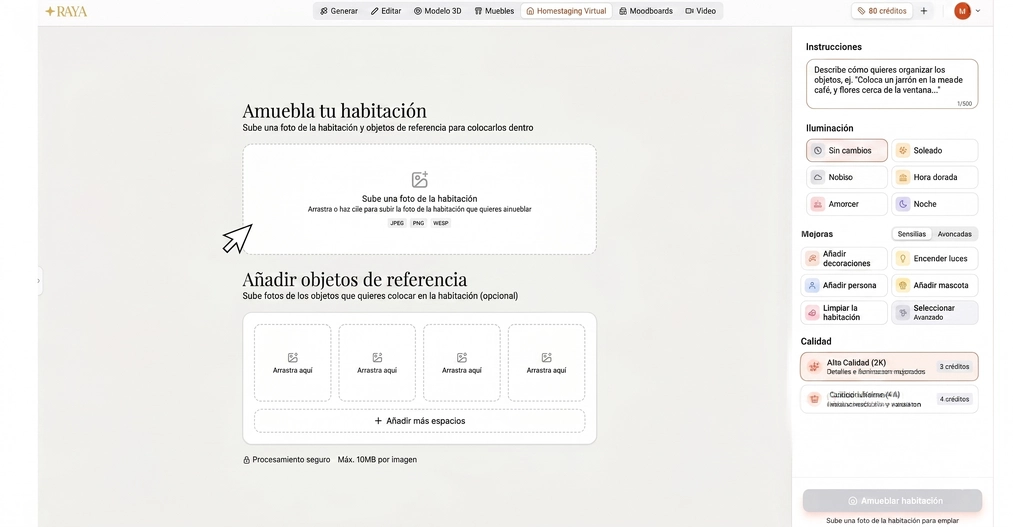1013x527 pixels.
Task: Switch Mejoras to Sensillas
Action: click(912, 234)
